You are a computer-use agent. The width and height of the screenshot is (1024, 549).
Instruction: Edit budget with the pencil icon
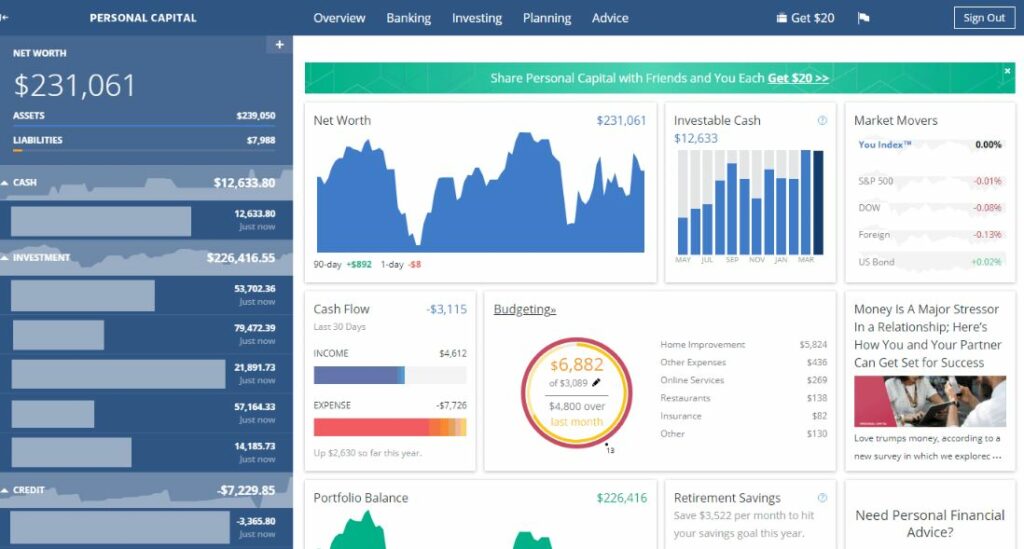click(596, 383)
